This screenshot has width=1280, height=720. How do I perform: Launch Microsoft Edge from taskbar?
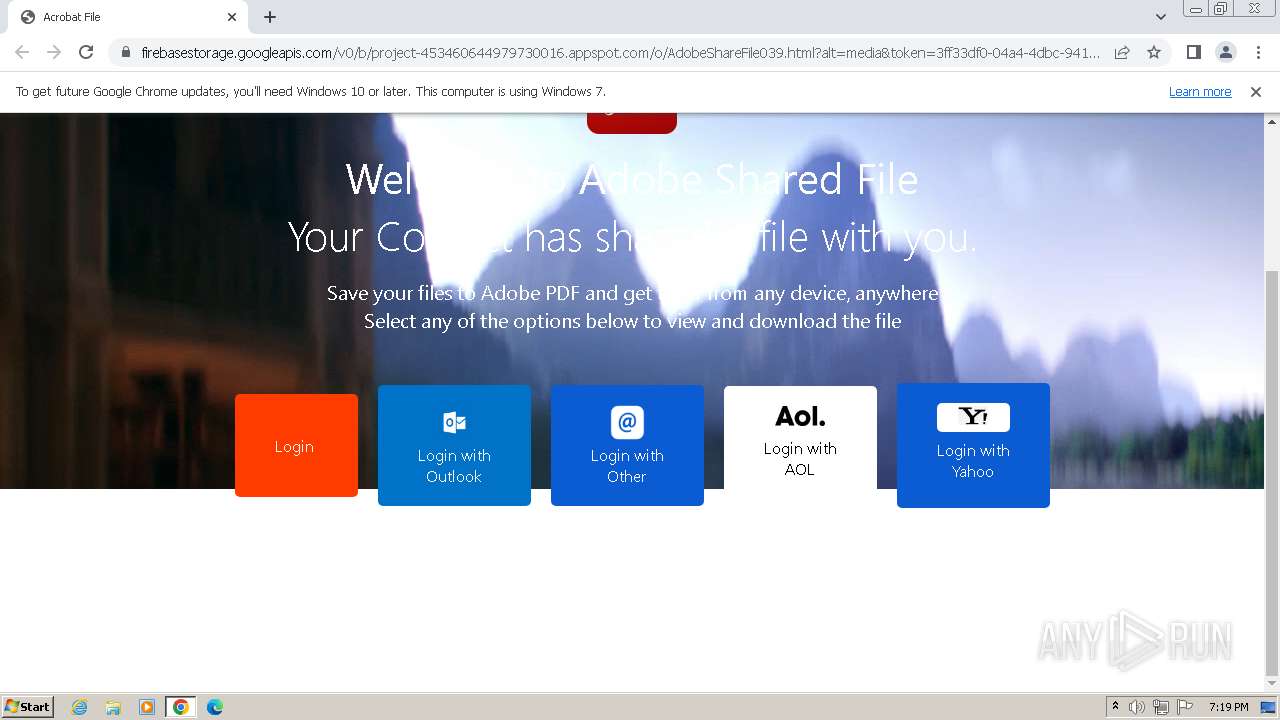pos(214,707)
